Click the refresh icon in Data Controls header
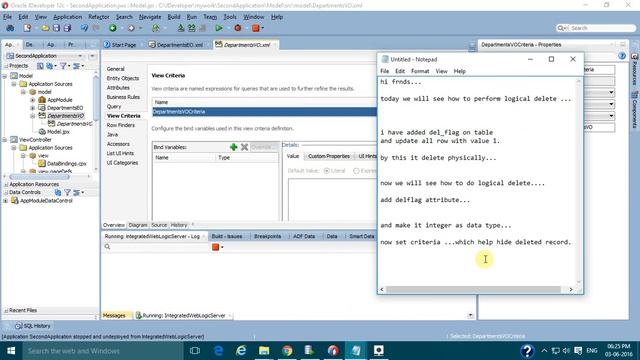 pos(58,192)
